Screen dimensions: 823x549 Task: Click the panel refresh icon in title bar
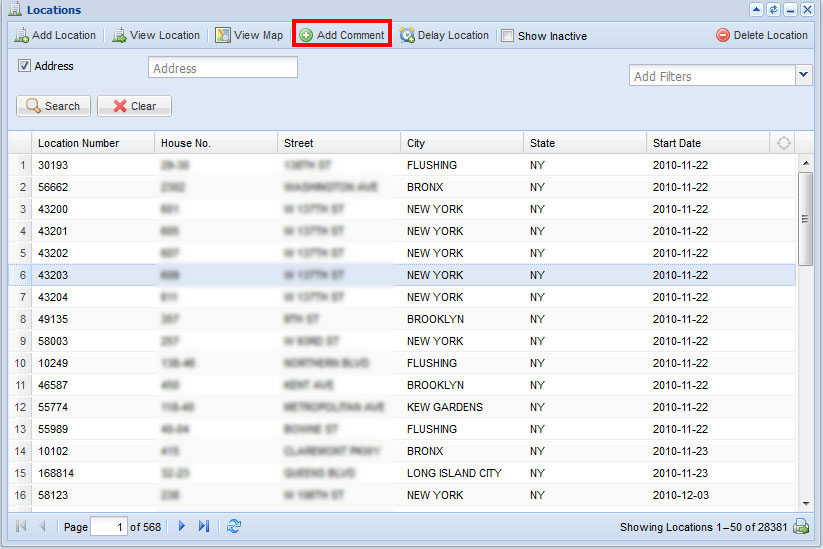tap(773, 9)
